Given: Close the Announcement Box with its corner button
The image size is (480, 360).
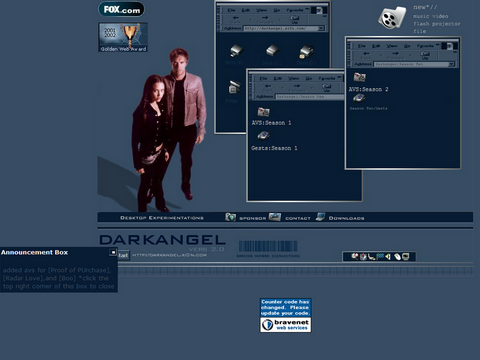Looking at the screenshot, I should [113, 252].
